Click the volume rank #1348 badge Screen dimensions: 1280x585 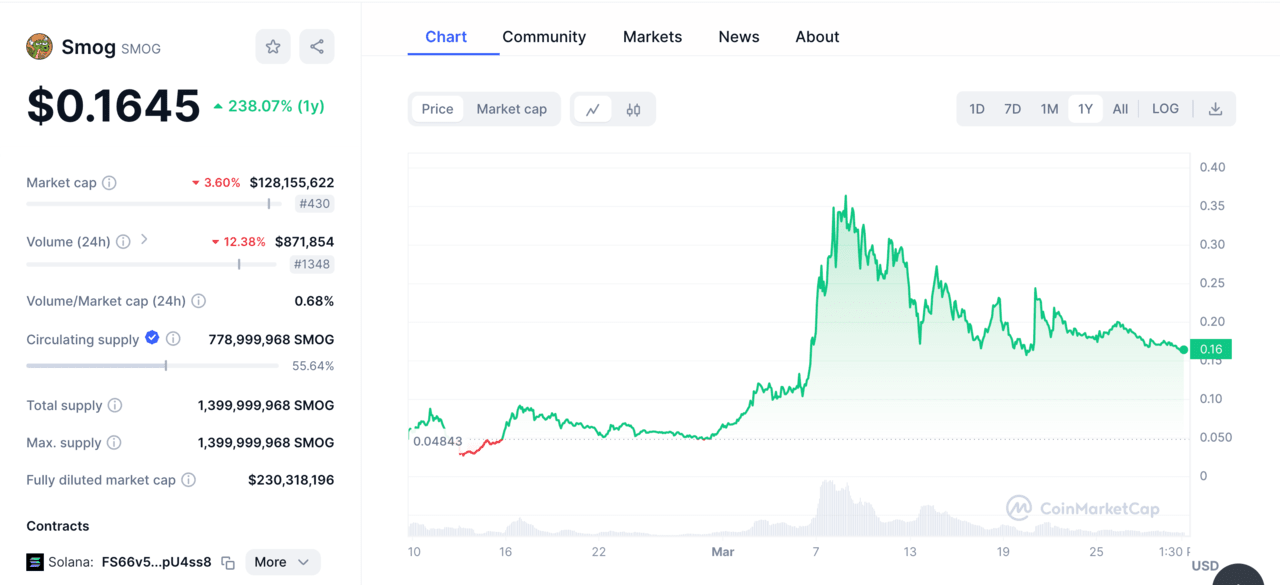point(312,264)
